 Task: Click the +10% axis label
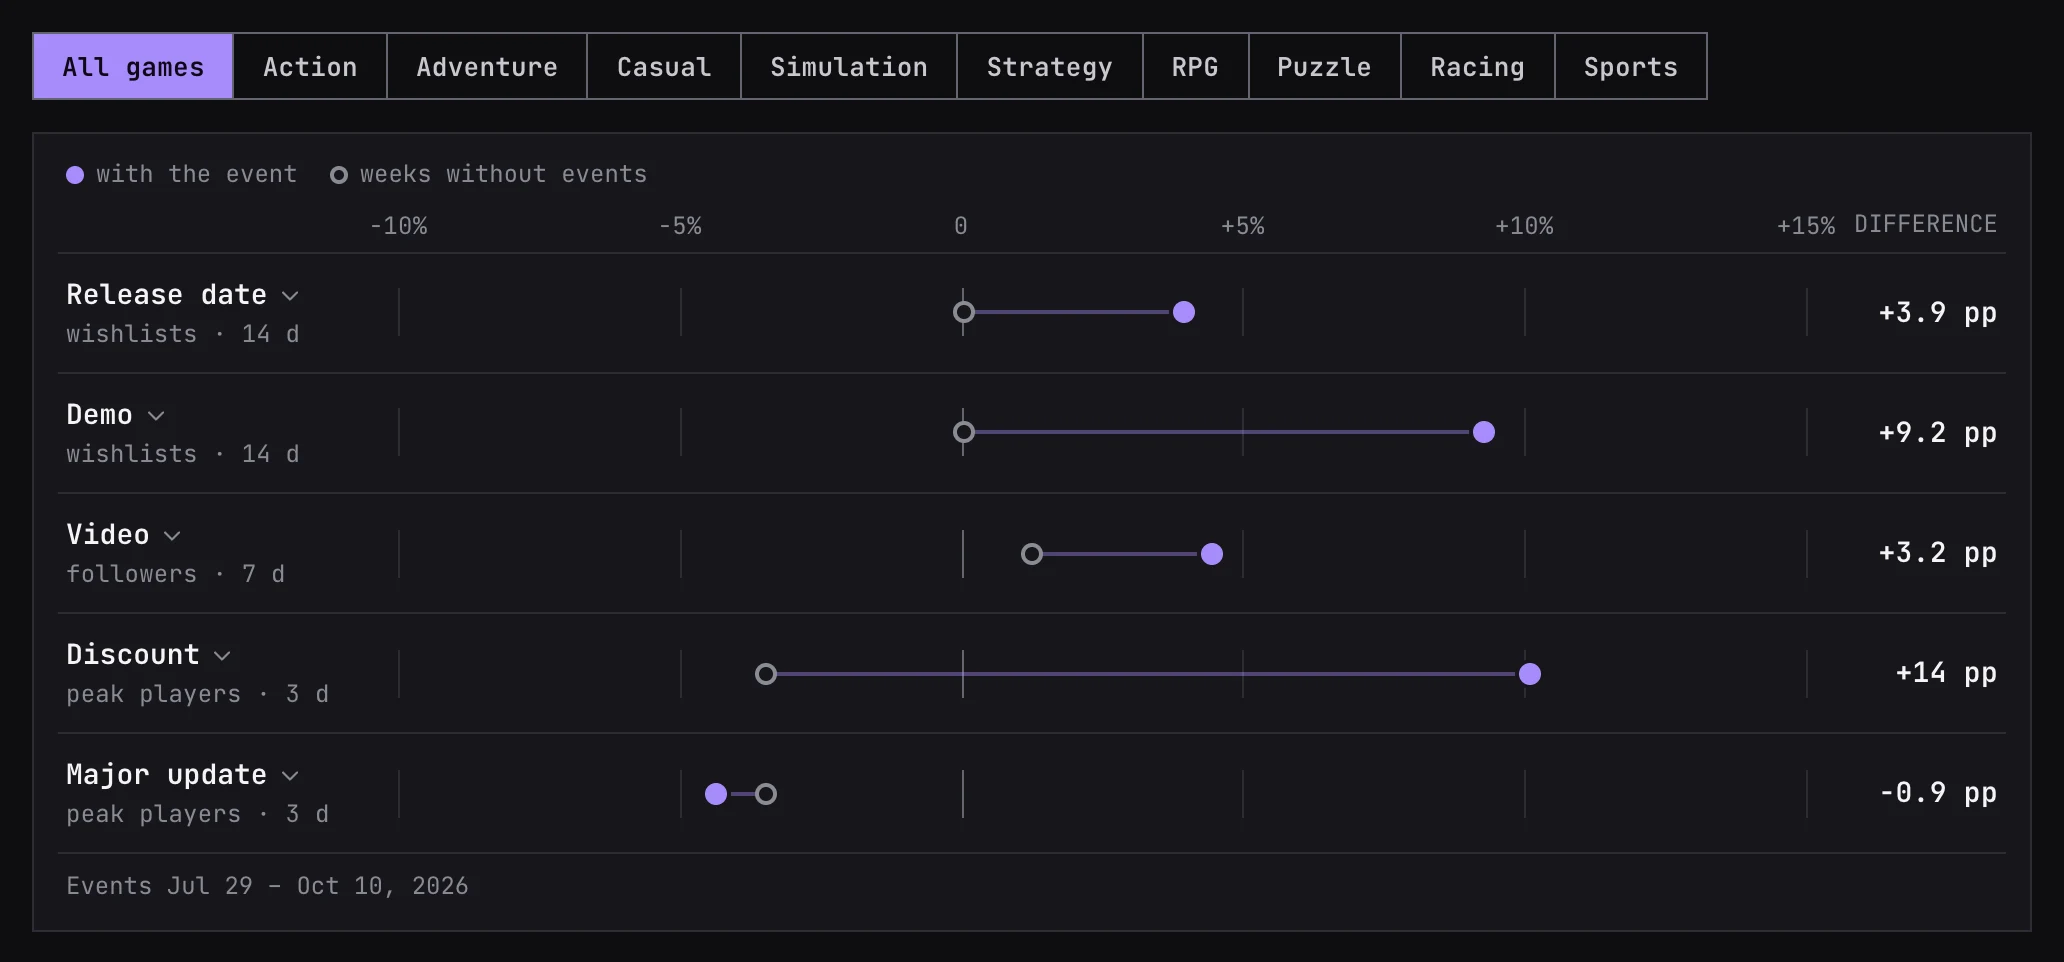point(1524,226)
